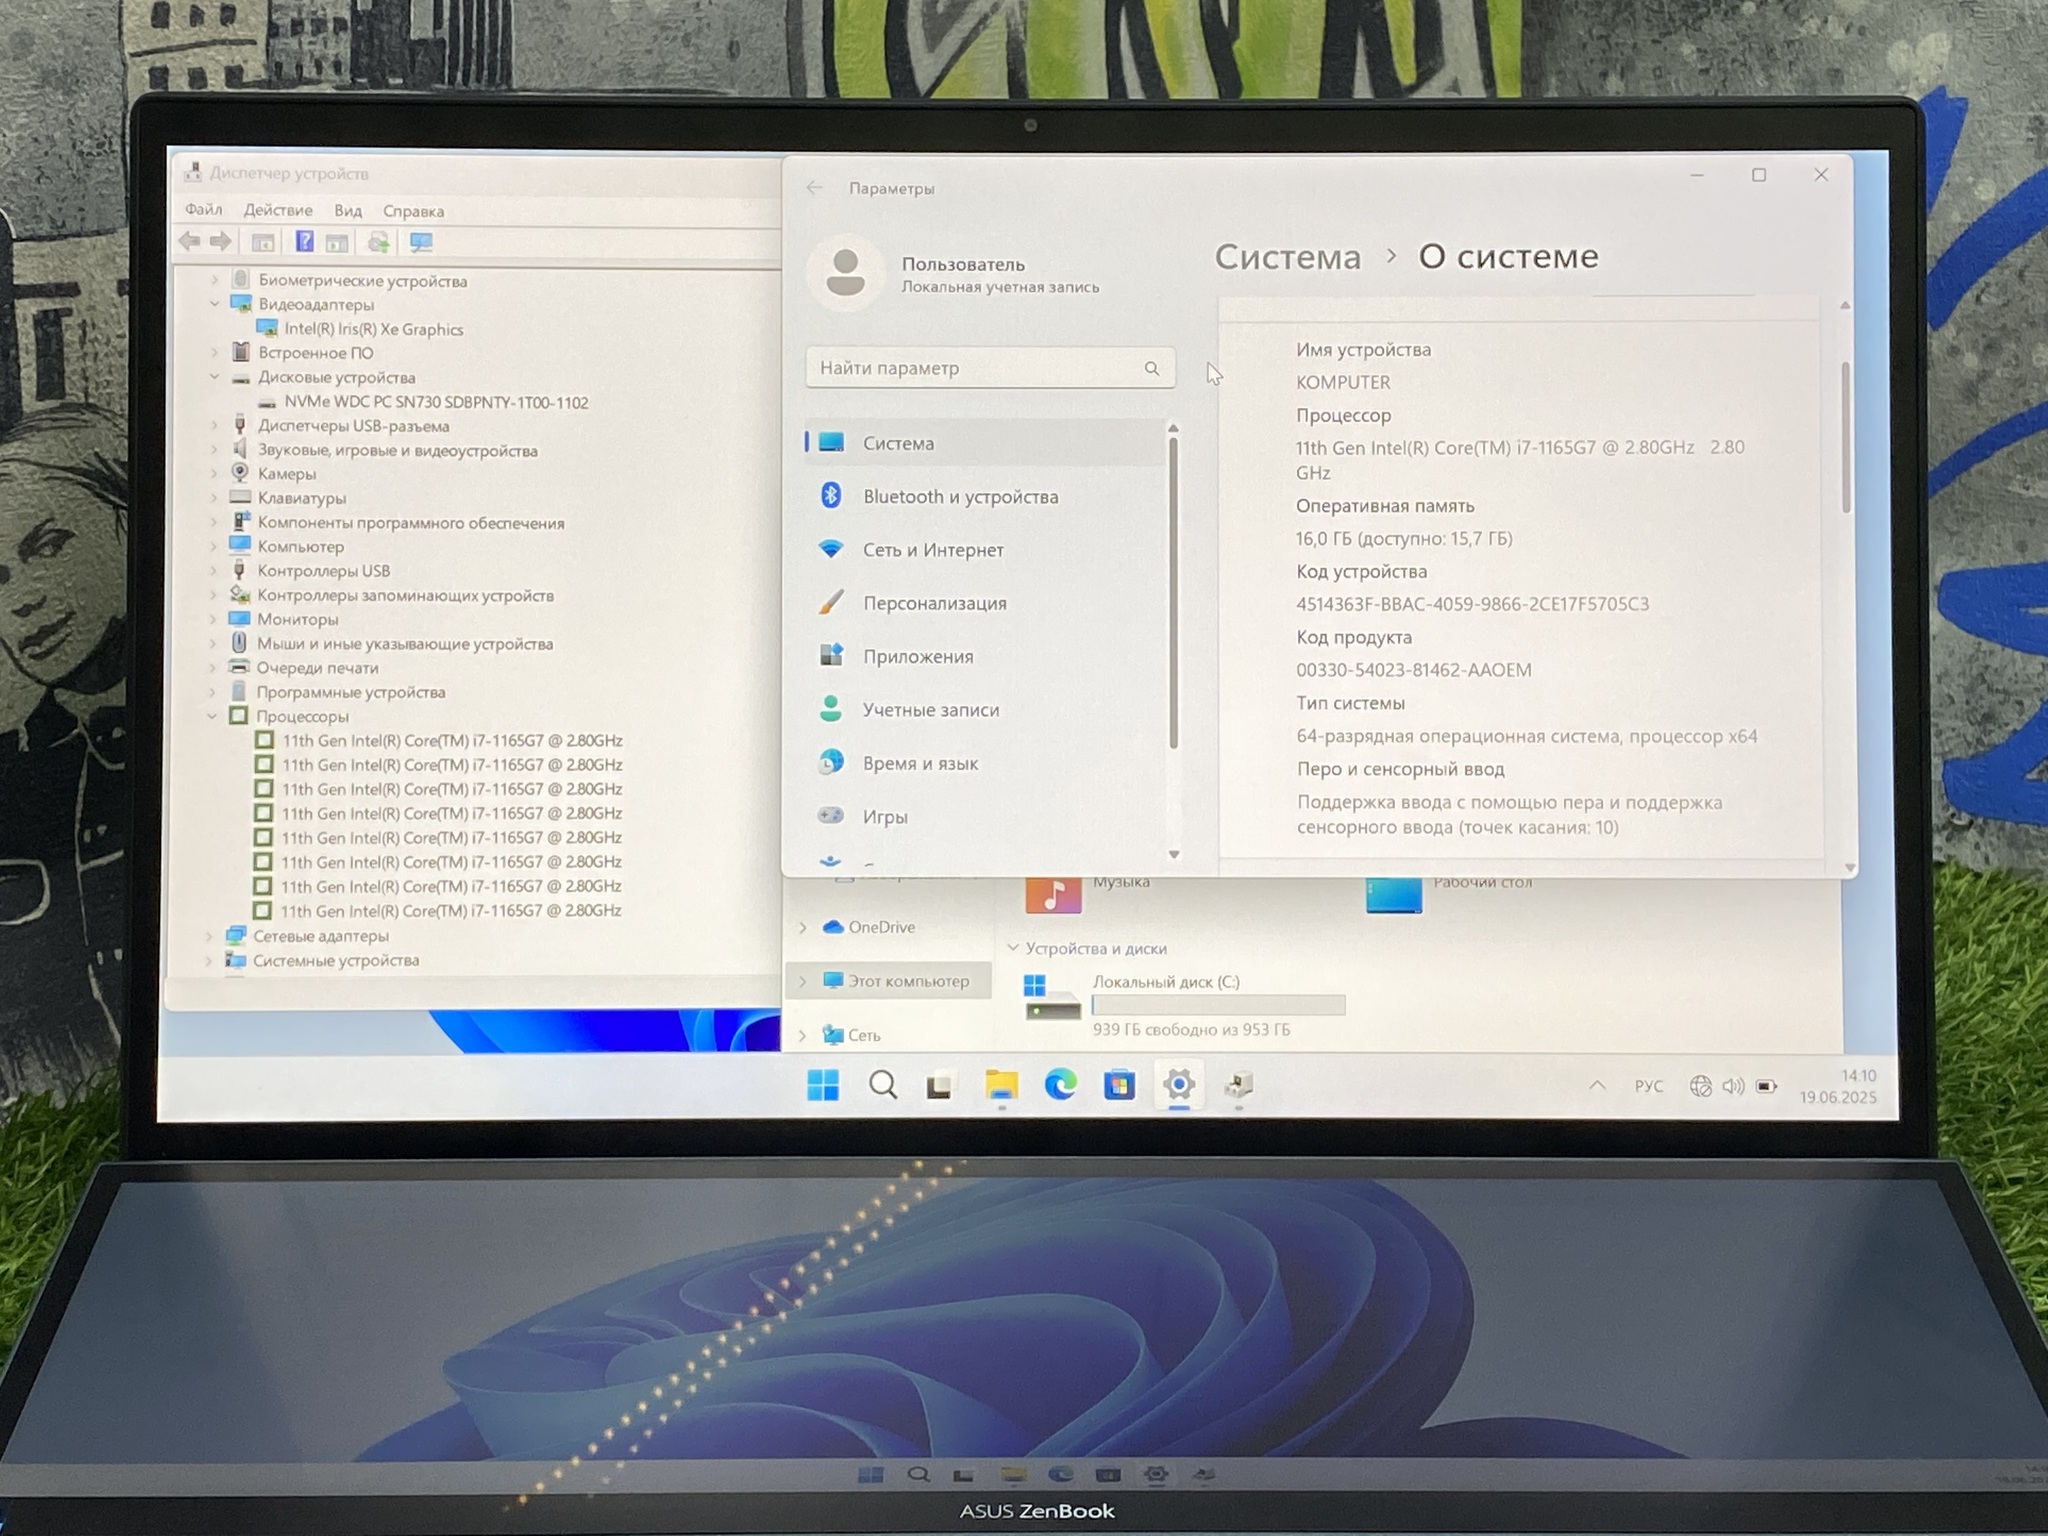Image resolution: width=2048 pixels, height=1536 pixels.
Task: Click the Settings back arrow button
Action: coord(814,188)
